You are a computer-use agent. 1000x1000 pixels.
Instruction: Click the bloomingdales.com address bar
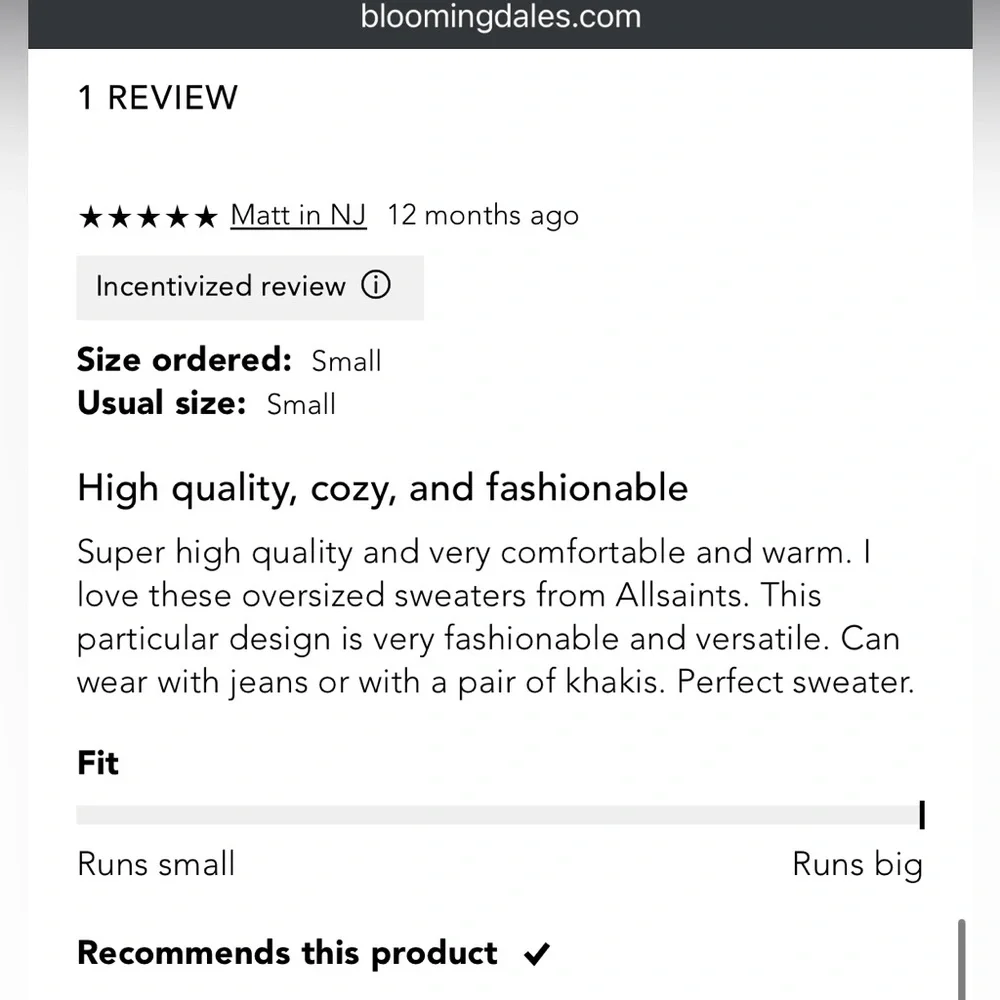tap(501, 17)
